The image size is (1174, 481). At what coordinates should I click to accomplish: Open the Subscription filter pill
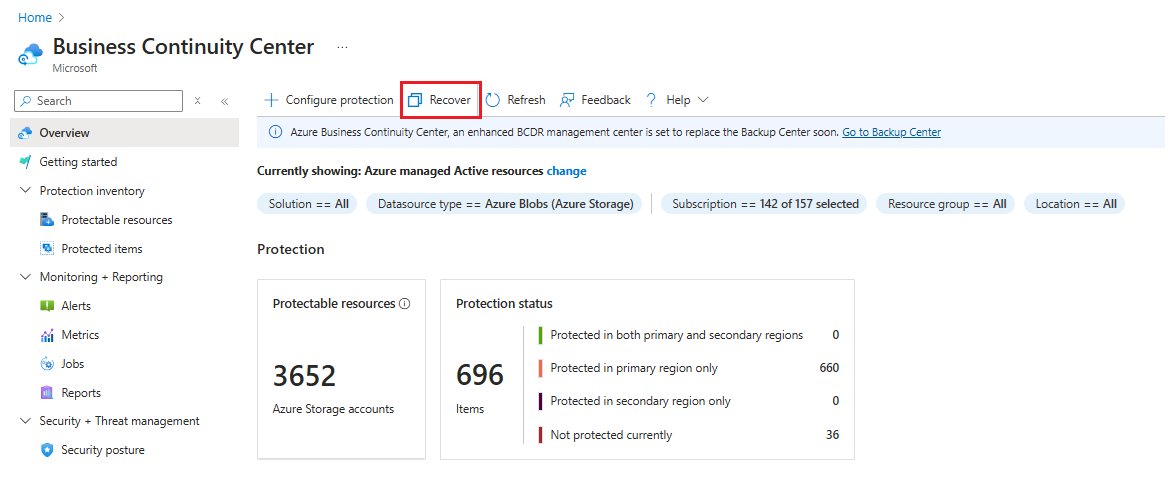tap(764, 204)
